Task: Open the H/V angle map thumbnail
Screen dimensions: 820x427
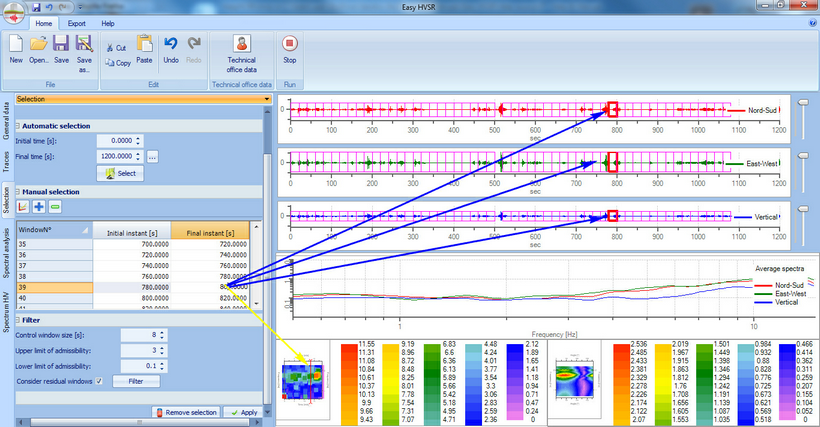Action: (574, 380)
